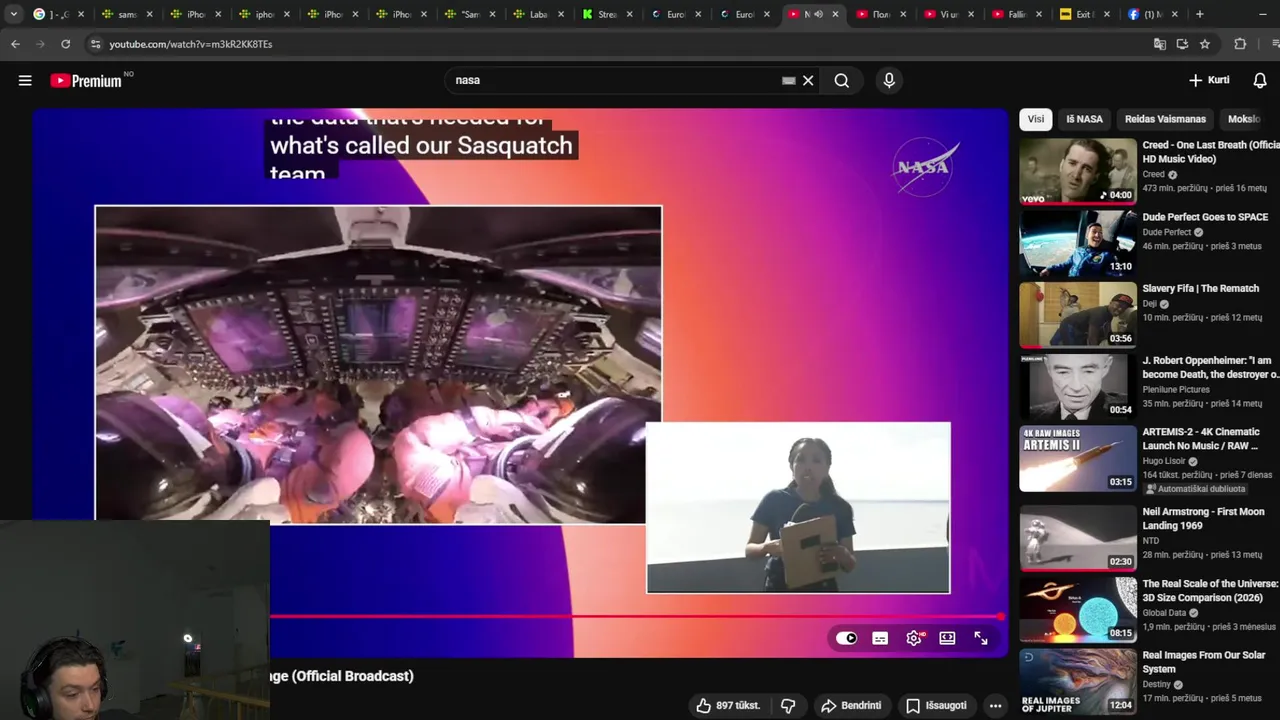Clear the 'nasa' search text

tap(808, 81)
